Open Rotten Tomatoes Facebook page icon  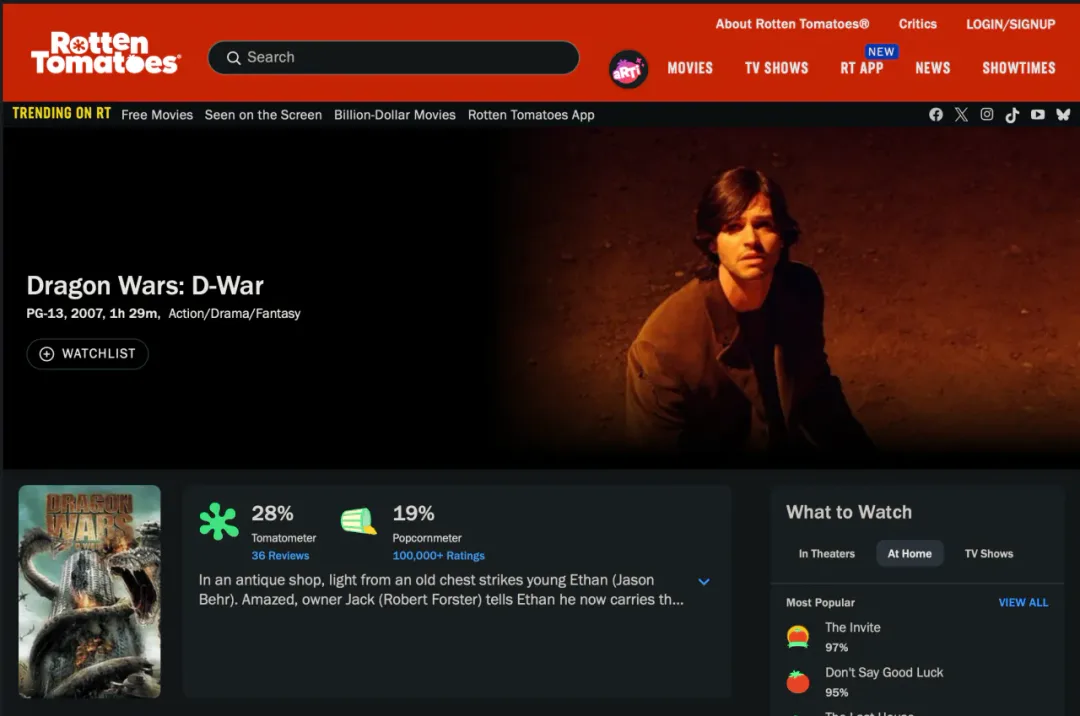tap(935, 114)
